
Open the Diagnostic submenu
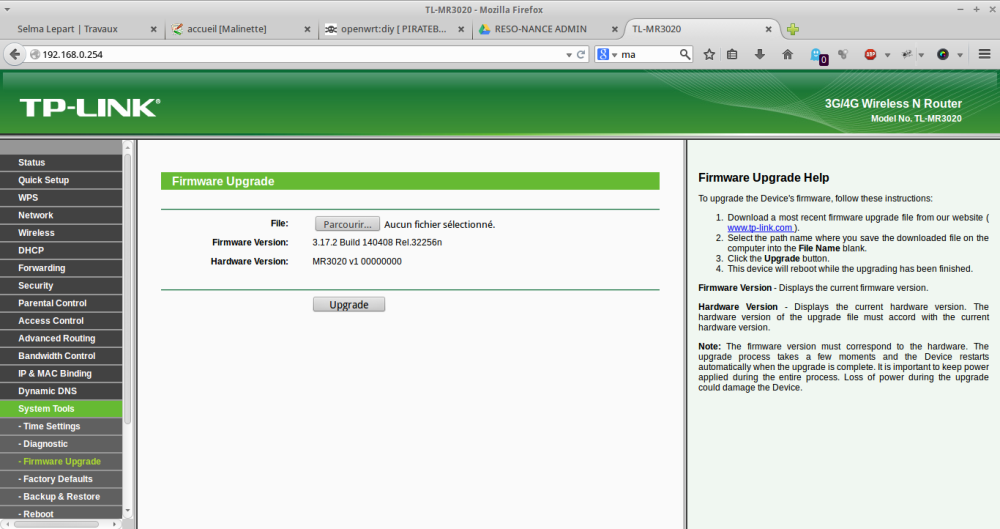(x=61, y=443)
